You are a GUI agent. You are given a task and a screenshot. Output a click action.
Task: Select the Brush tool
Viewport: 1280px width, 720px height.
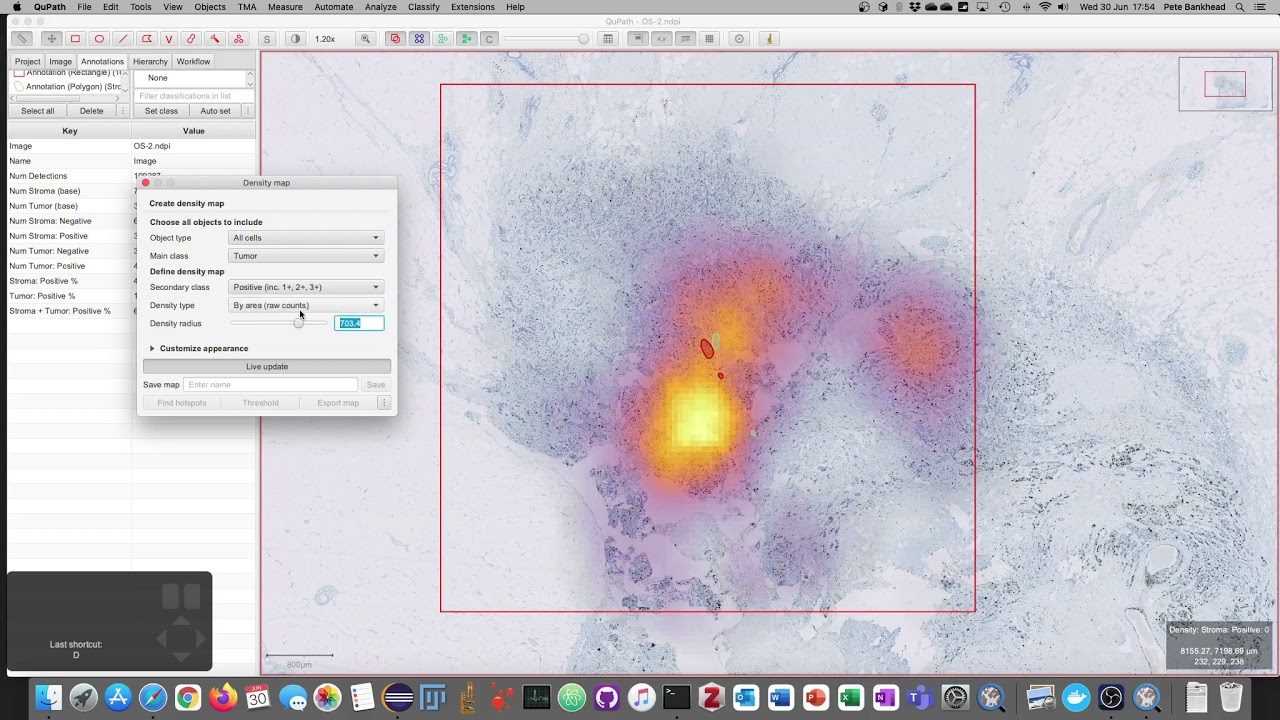coord(191,39)
